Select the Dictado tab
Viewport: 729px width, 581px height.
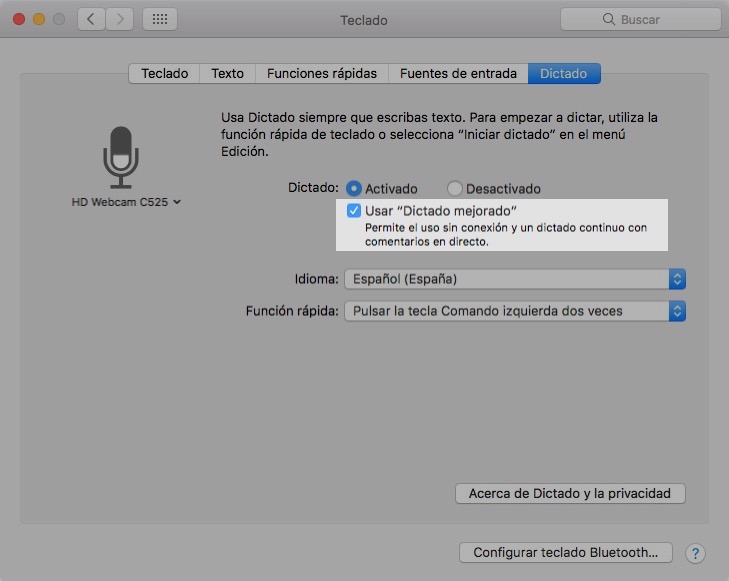click(564, 73)
